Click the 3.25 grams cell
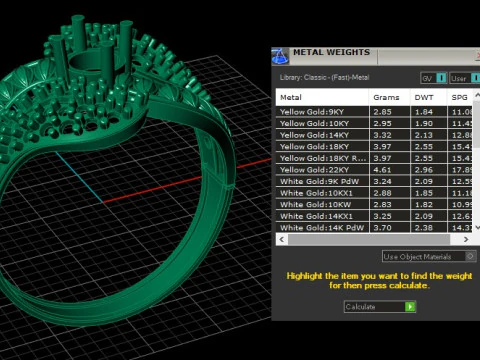Viewport: 480px width, 360px height. 389,216
